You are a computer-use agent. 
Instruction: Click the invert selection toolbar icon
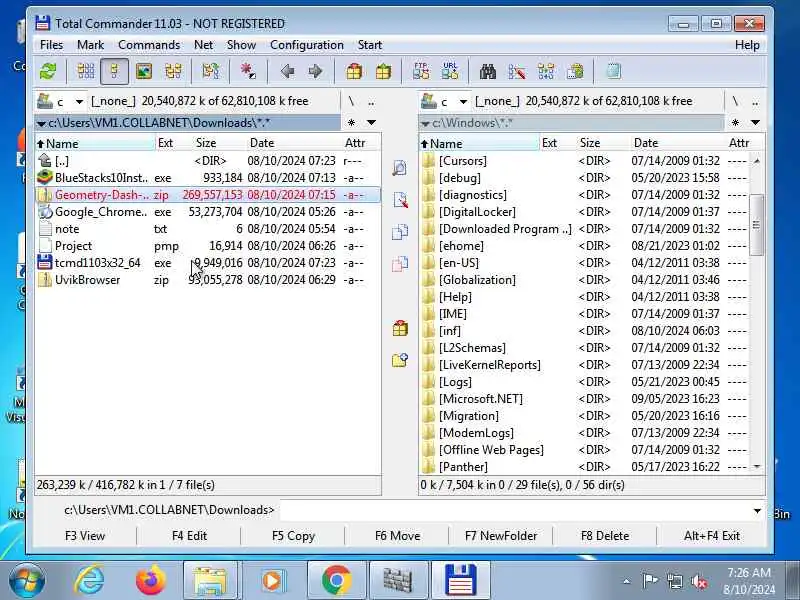coord(248,71)
